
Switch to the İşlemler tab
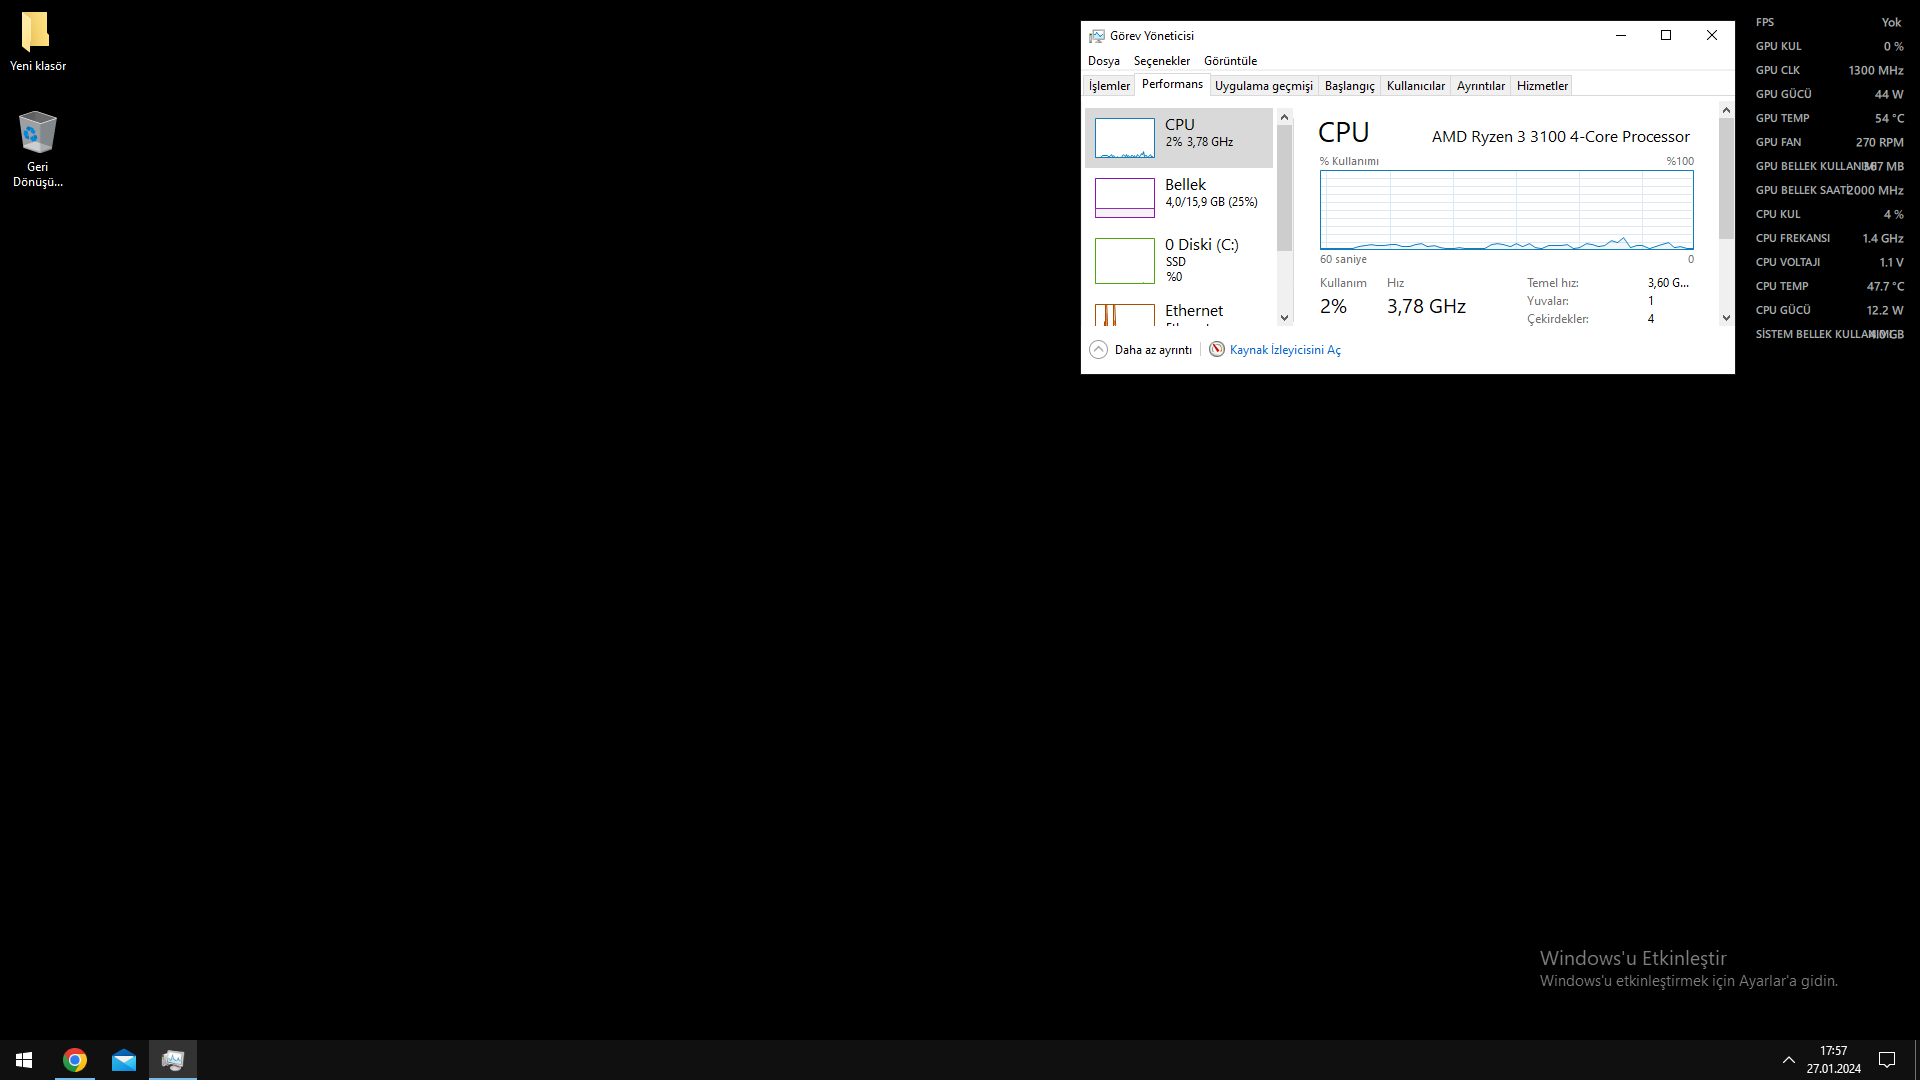(x=1109, y=86)
